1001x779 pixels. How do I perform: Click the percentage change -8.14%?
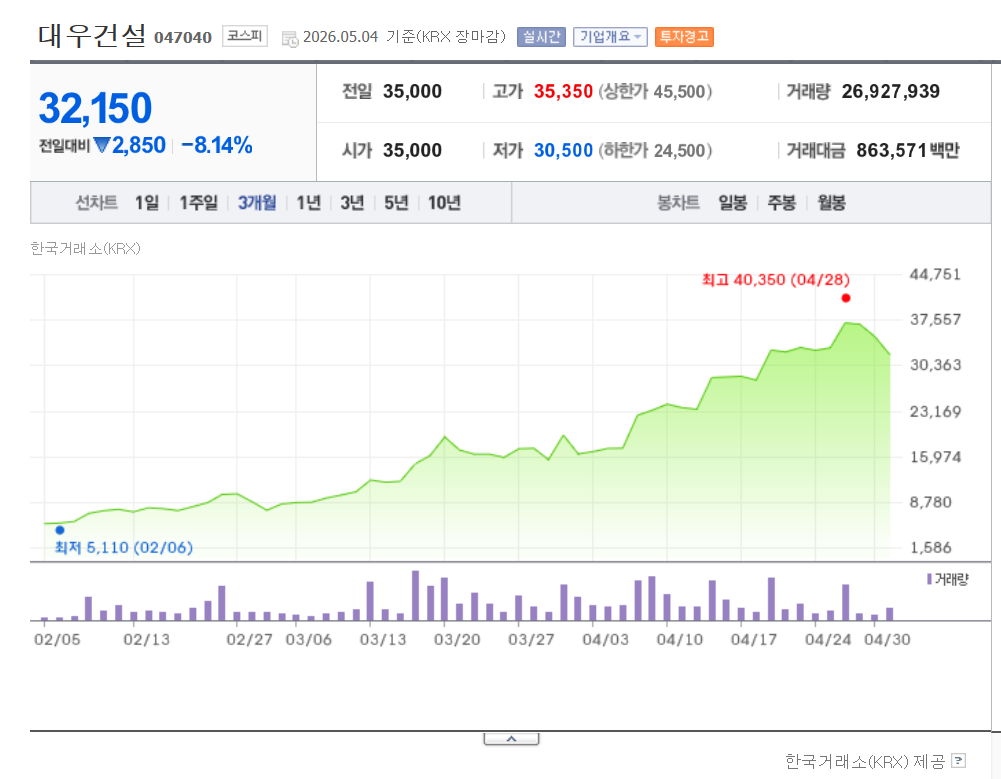(216, 146)
